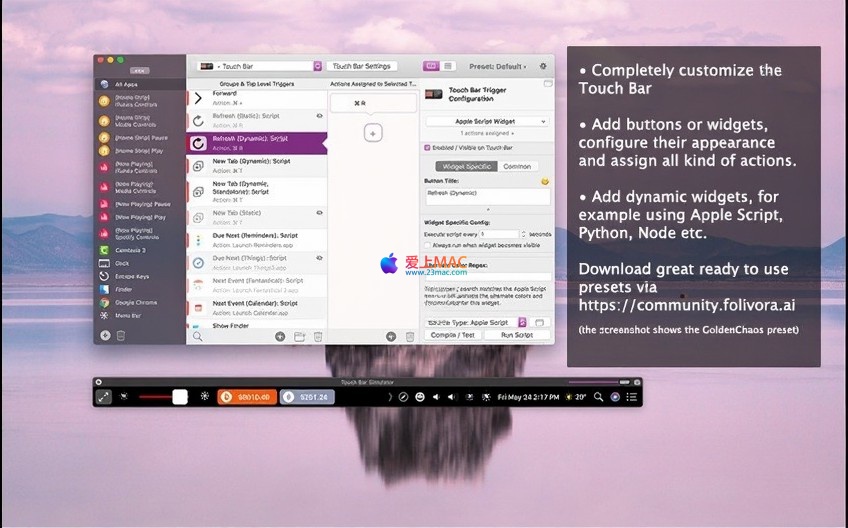This screenshot has width=848, height=528.
Task: Click the trash icon under the triggers list
Action: [x=318, y=337]
